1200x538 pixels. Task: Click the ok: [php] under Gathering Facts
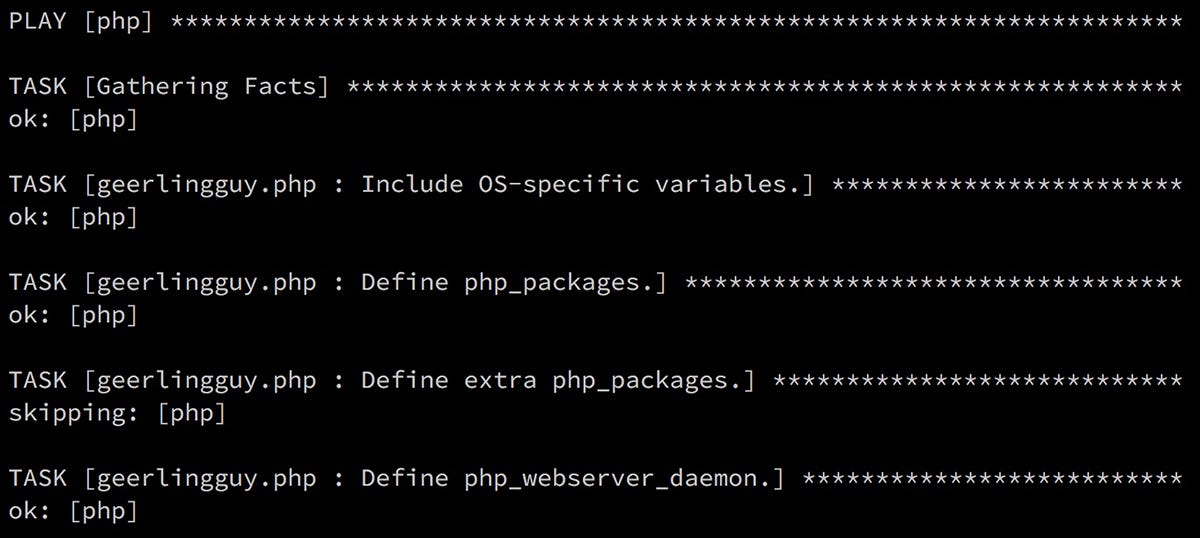point(73,120)
